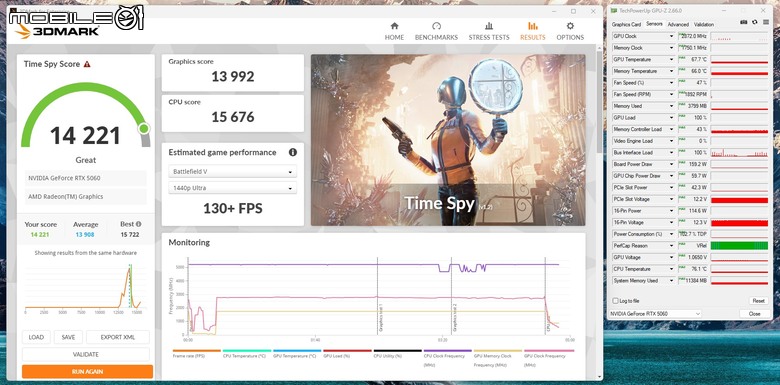
Task: Maximize the 3DMark window
Action: pos(574,11)
